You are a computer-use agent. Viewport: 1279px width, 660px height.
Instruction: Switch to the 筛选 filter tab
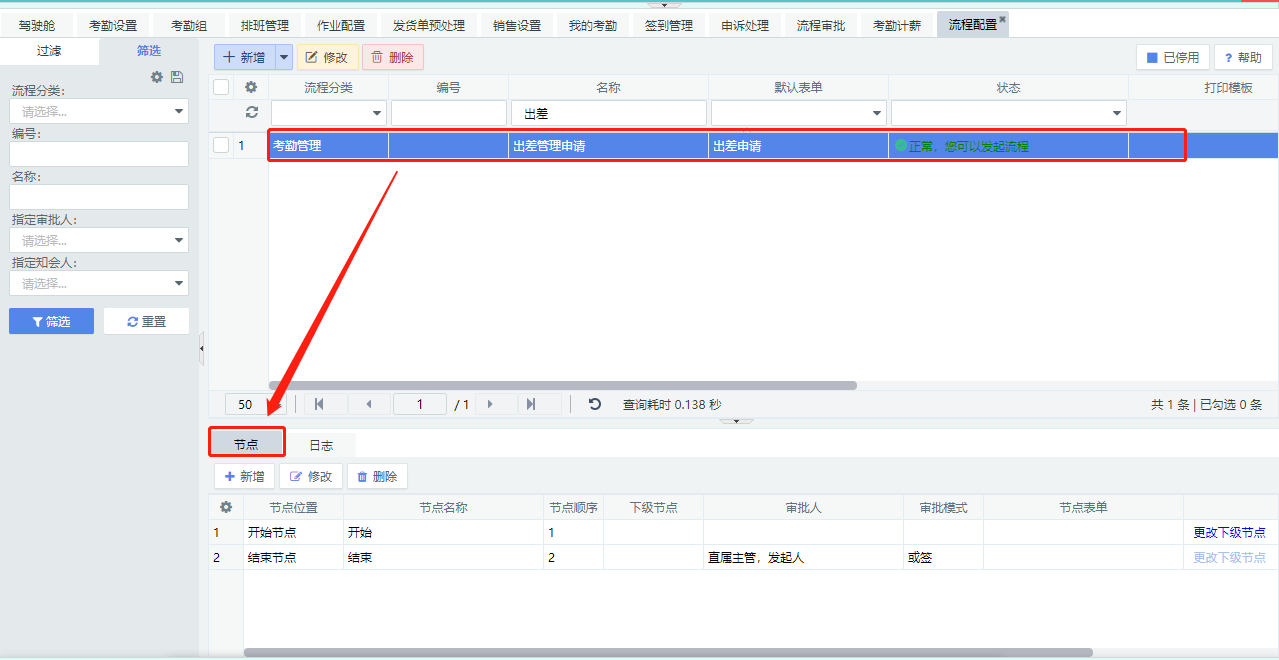click(149, 51)
